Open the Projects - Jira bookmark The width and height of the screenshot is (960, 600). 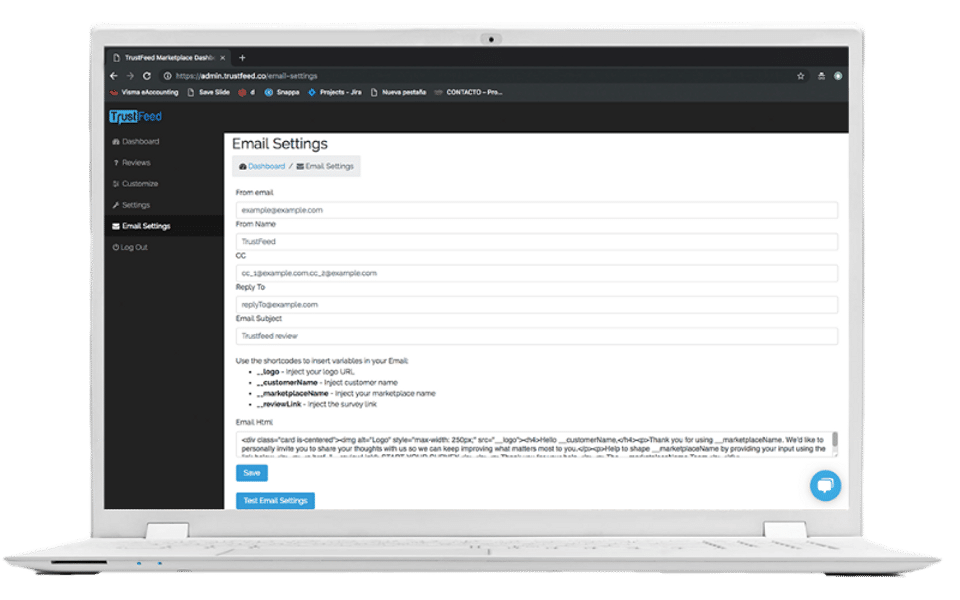click(x=335, y=92)
